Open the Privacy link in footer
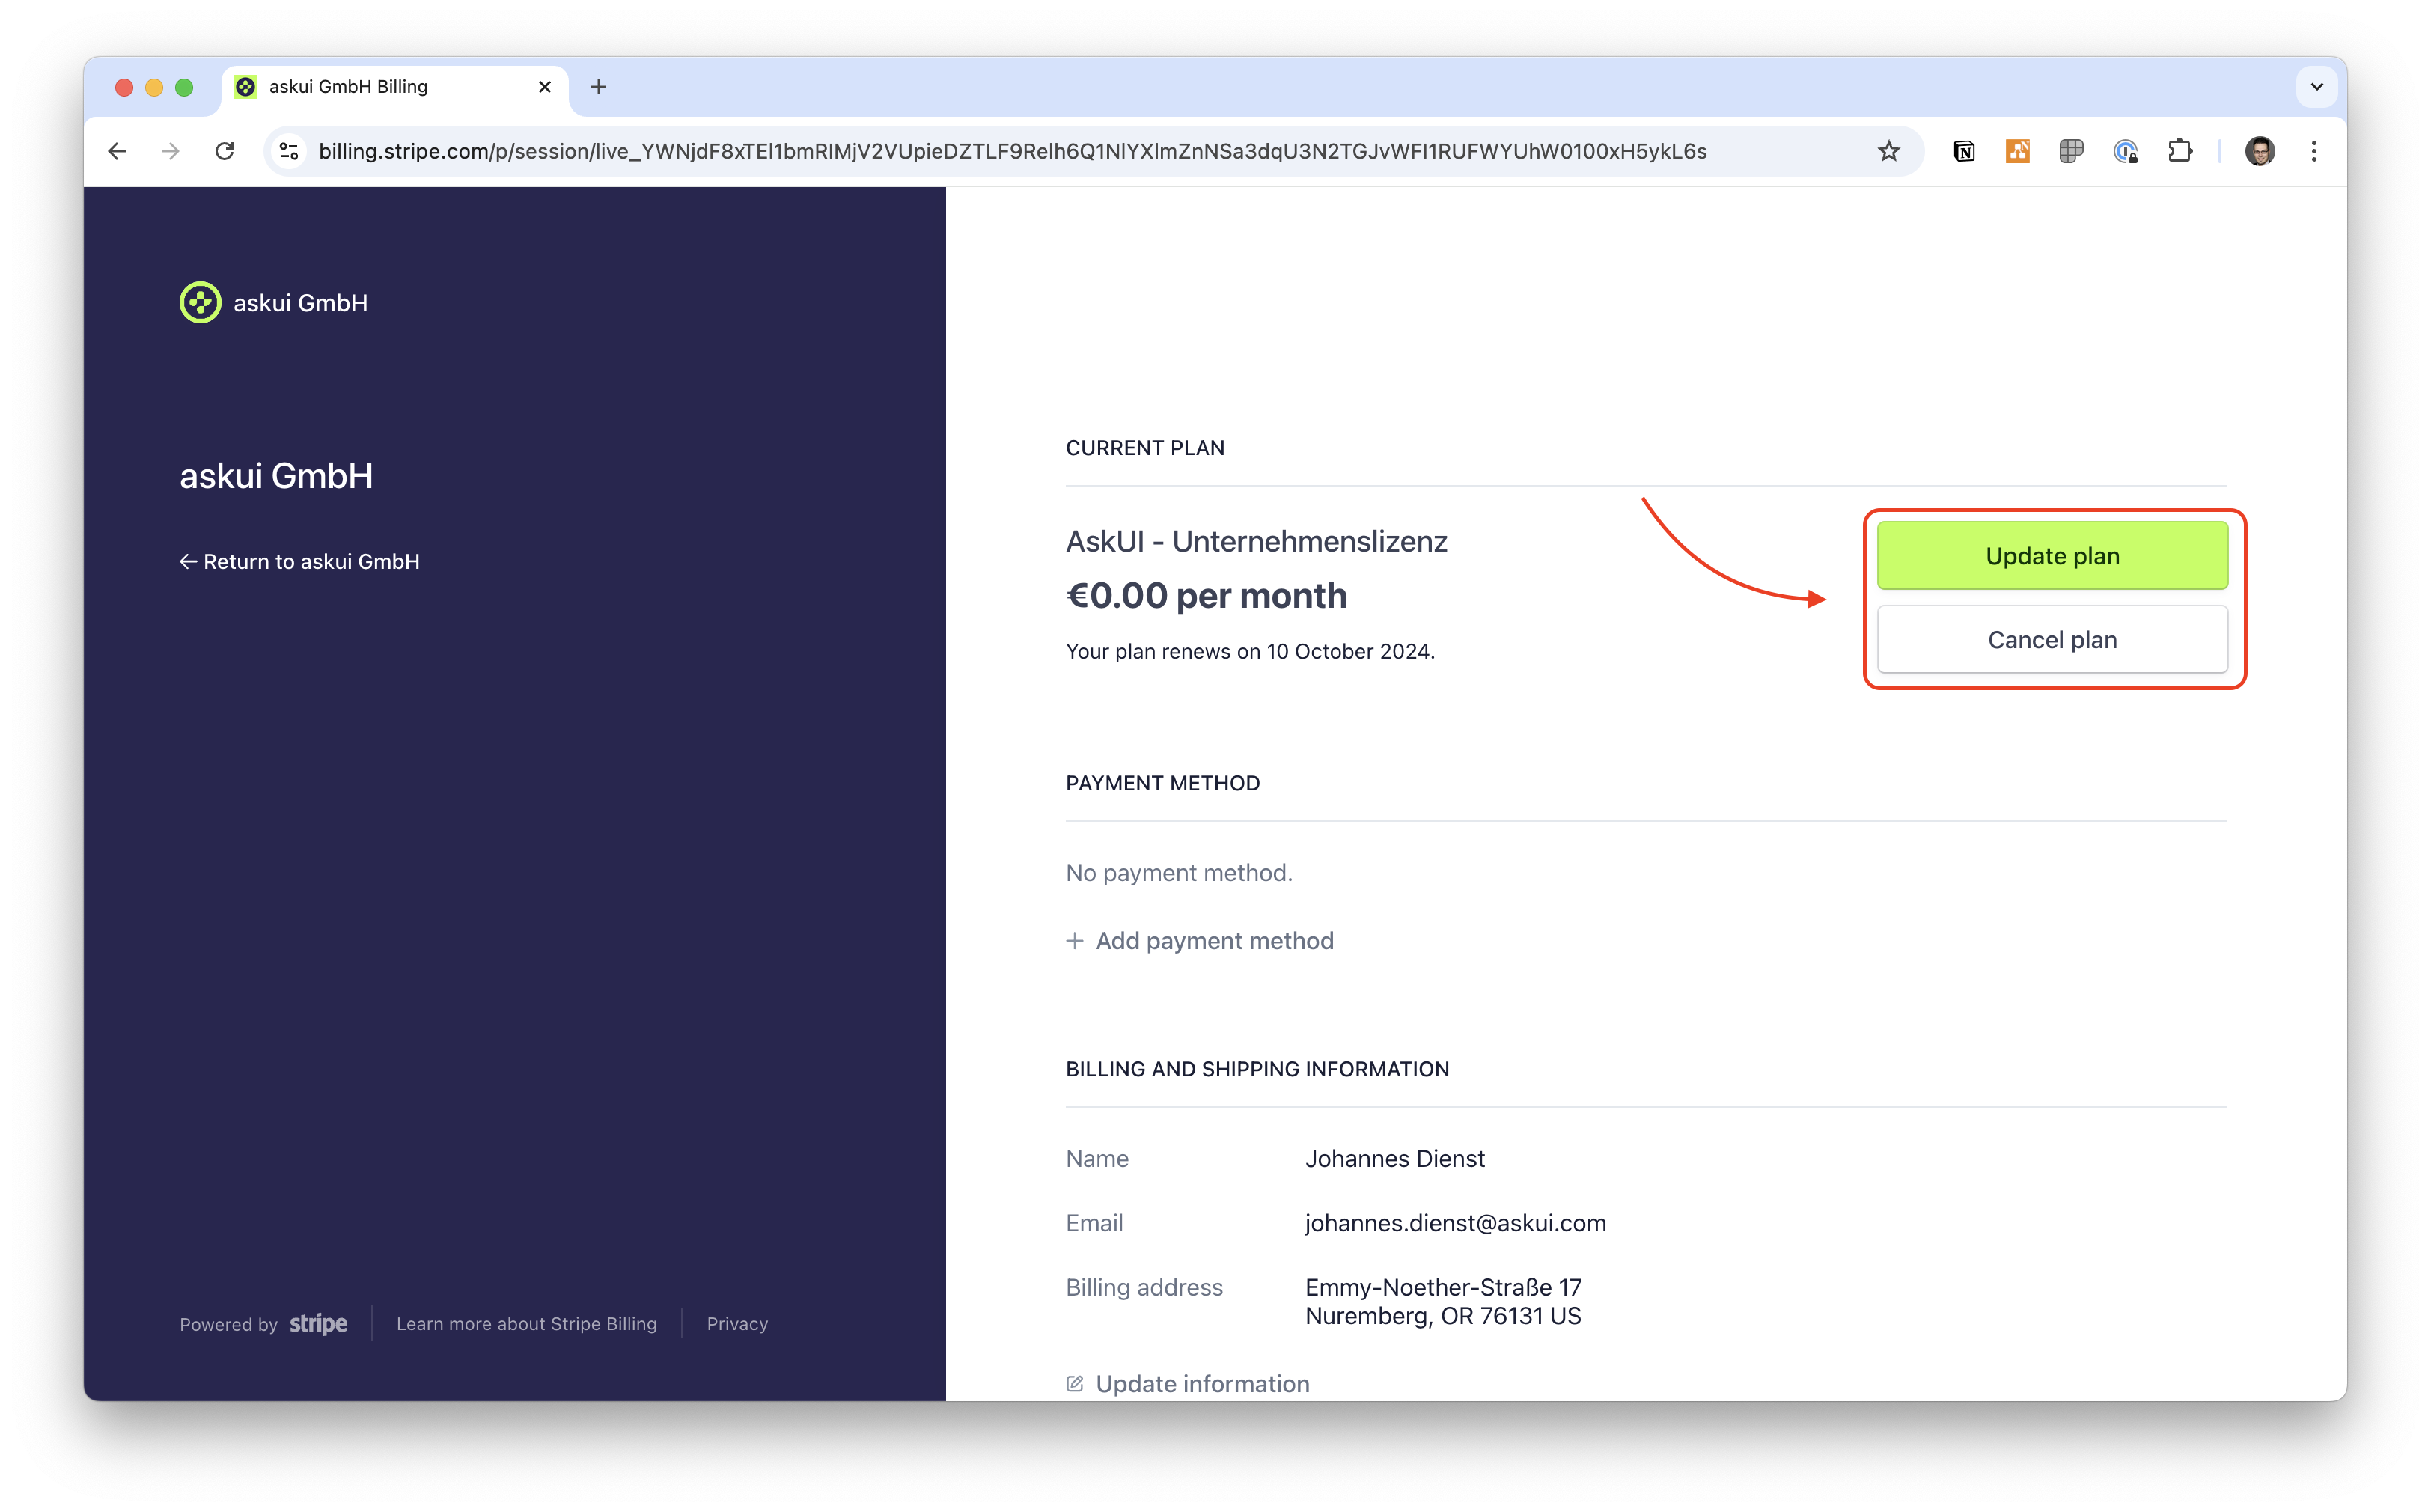 [x=737, y=1324]
